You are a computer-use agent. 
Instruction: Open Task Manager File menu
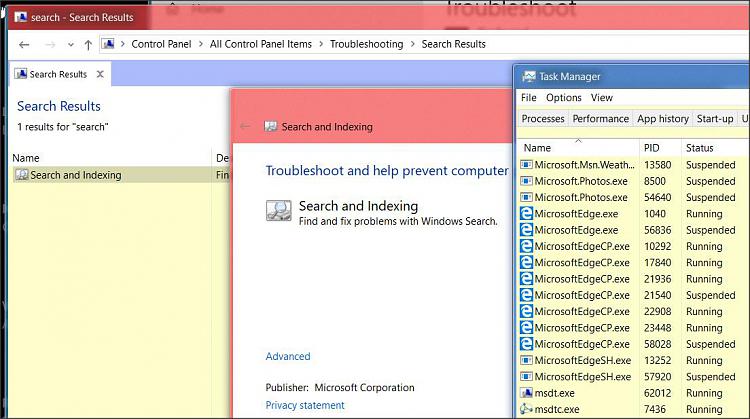pos(529,98)
